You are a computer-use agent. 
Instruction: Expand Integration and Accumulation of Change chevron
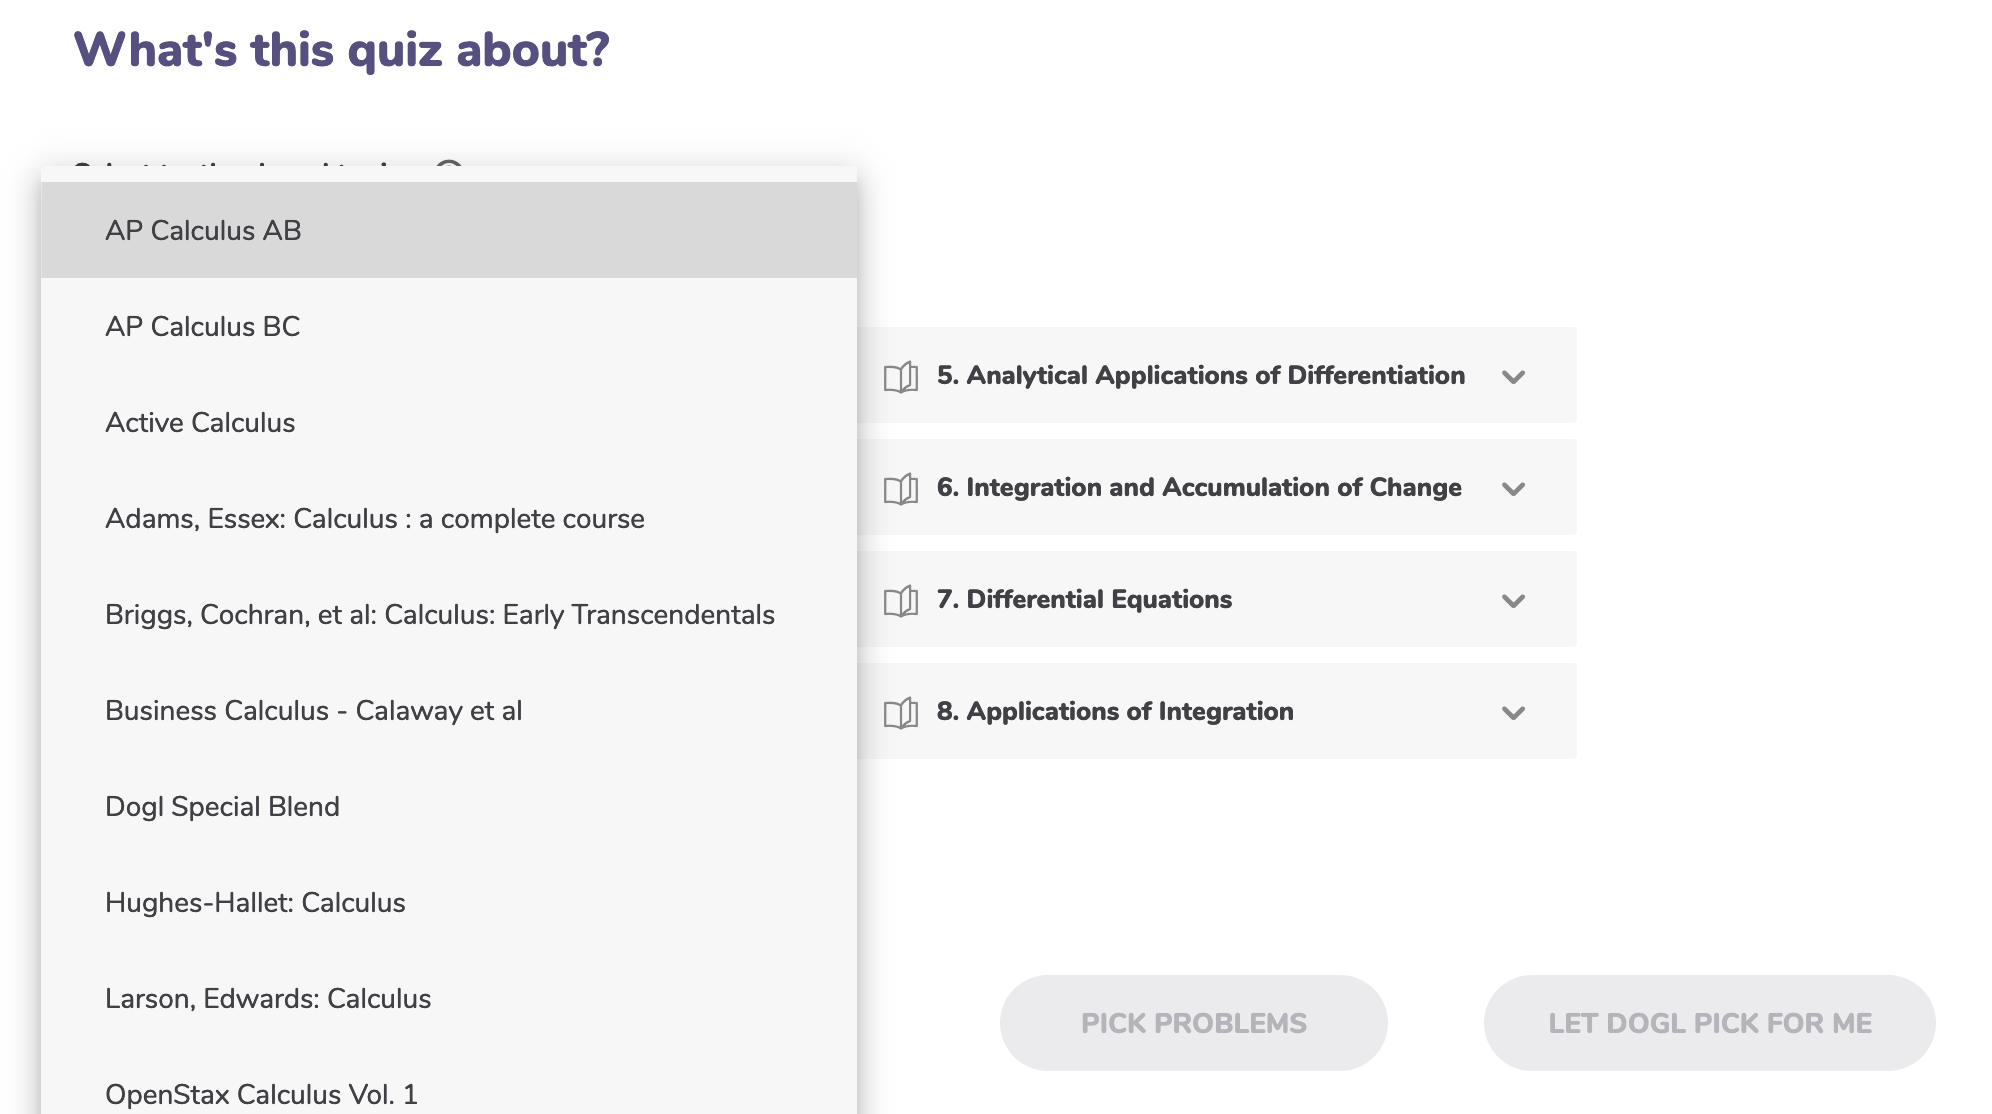(x=1513, y=489)
